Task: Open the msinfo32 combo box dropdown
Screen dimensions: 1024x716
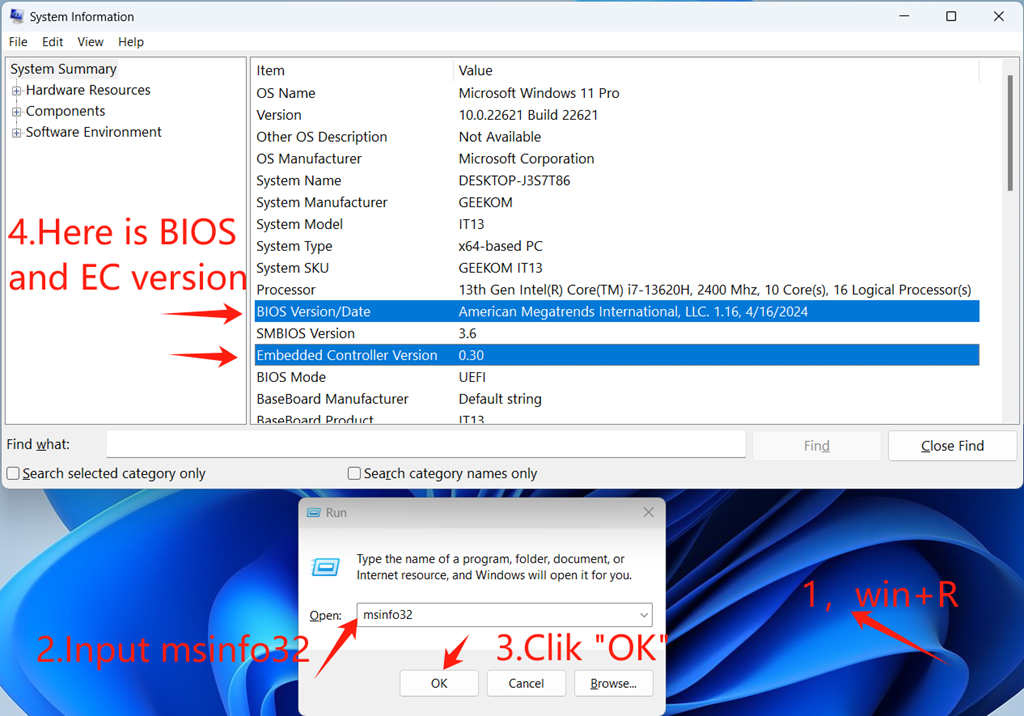Action: coord(645,615)
